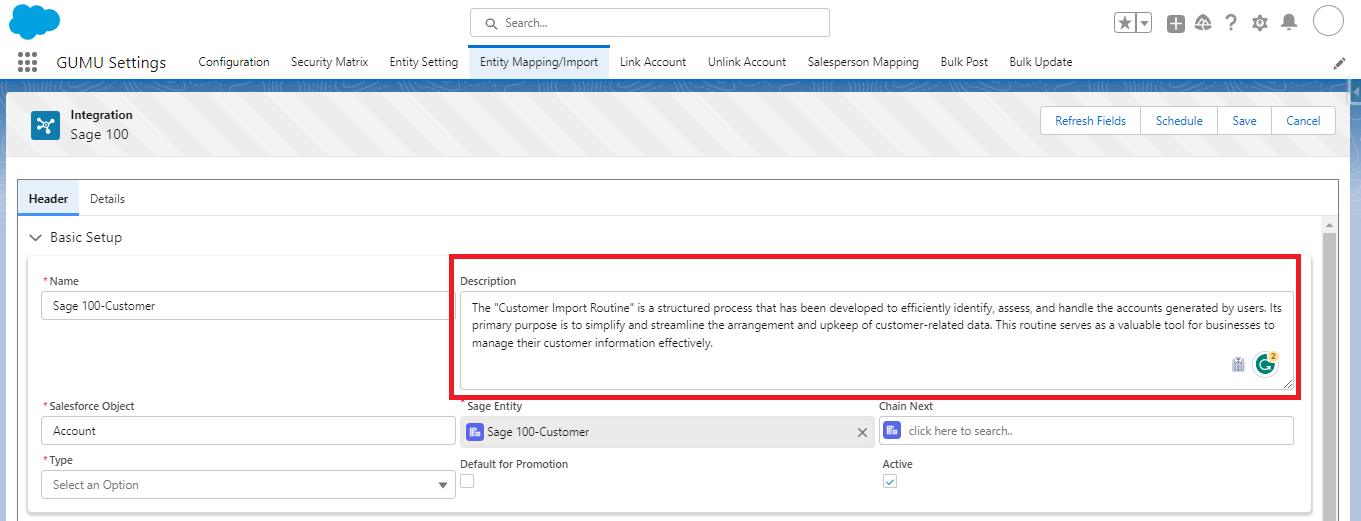Click in the global Search box
The width and height of the screenshot is (1361, 521).
coord(650,23)
